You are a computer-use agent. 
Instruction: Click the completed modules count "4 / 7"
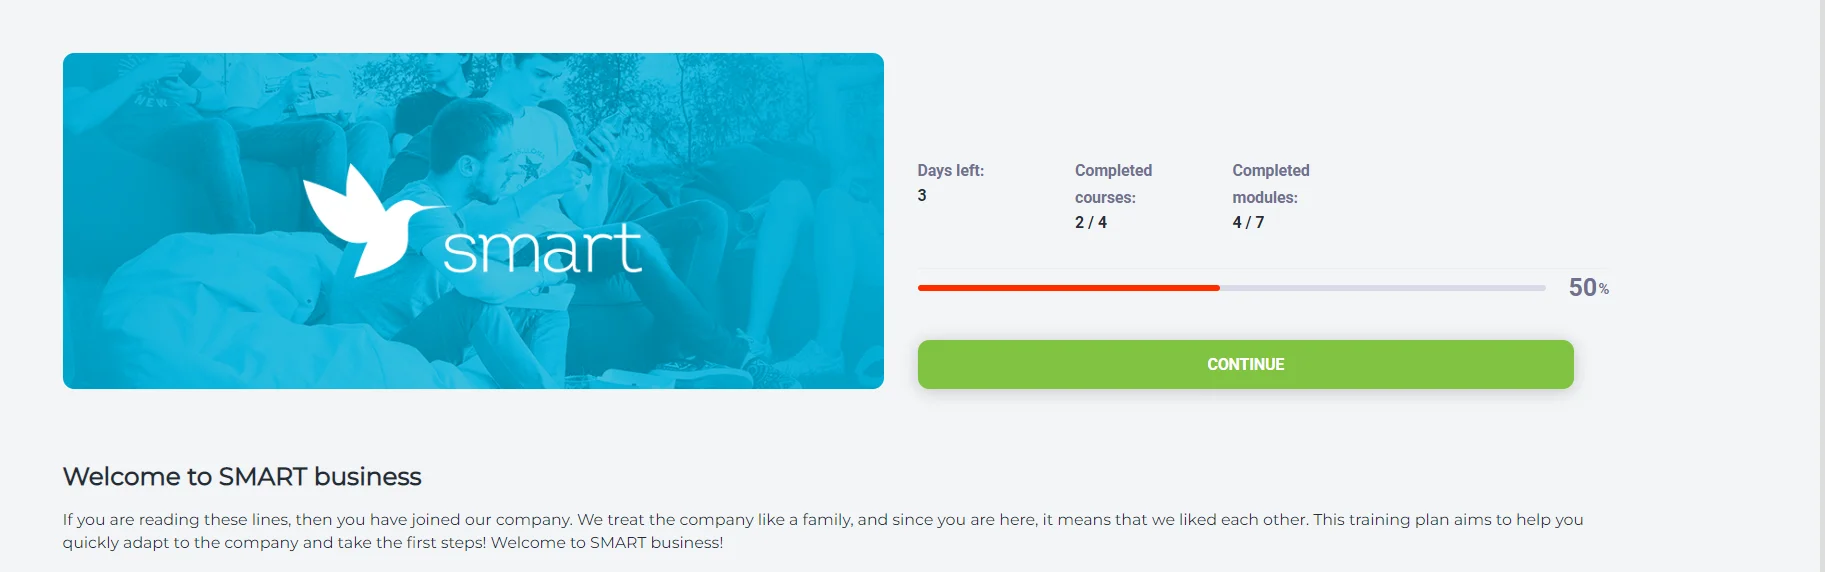1248,223
